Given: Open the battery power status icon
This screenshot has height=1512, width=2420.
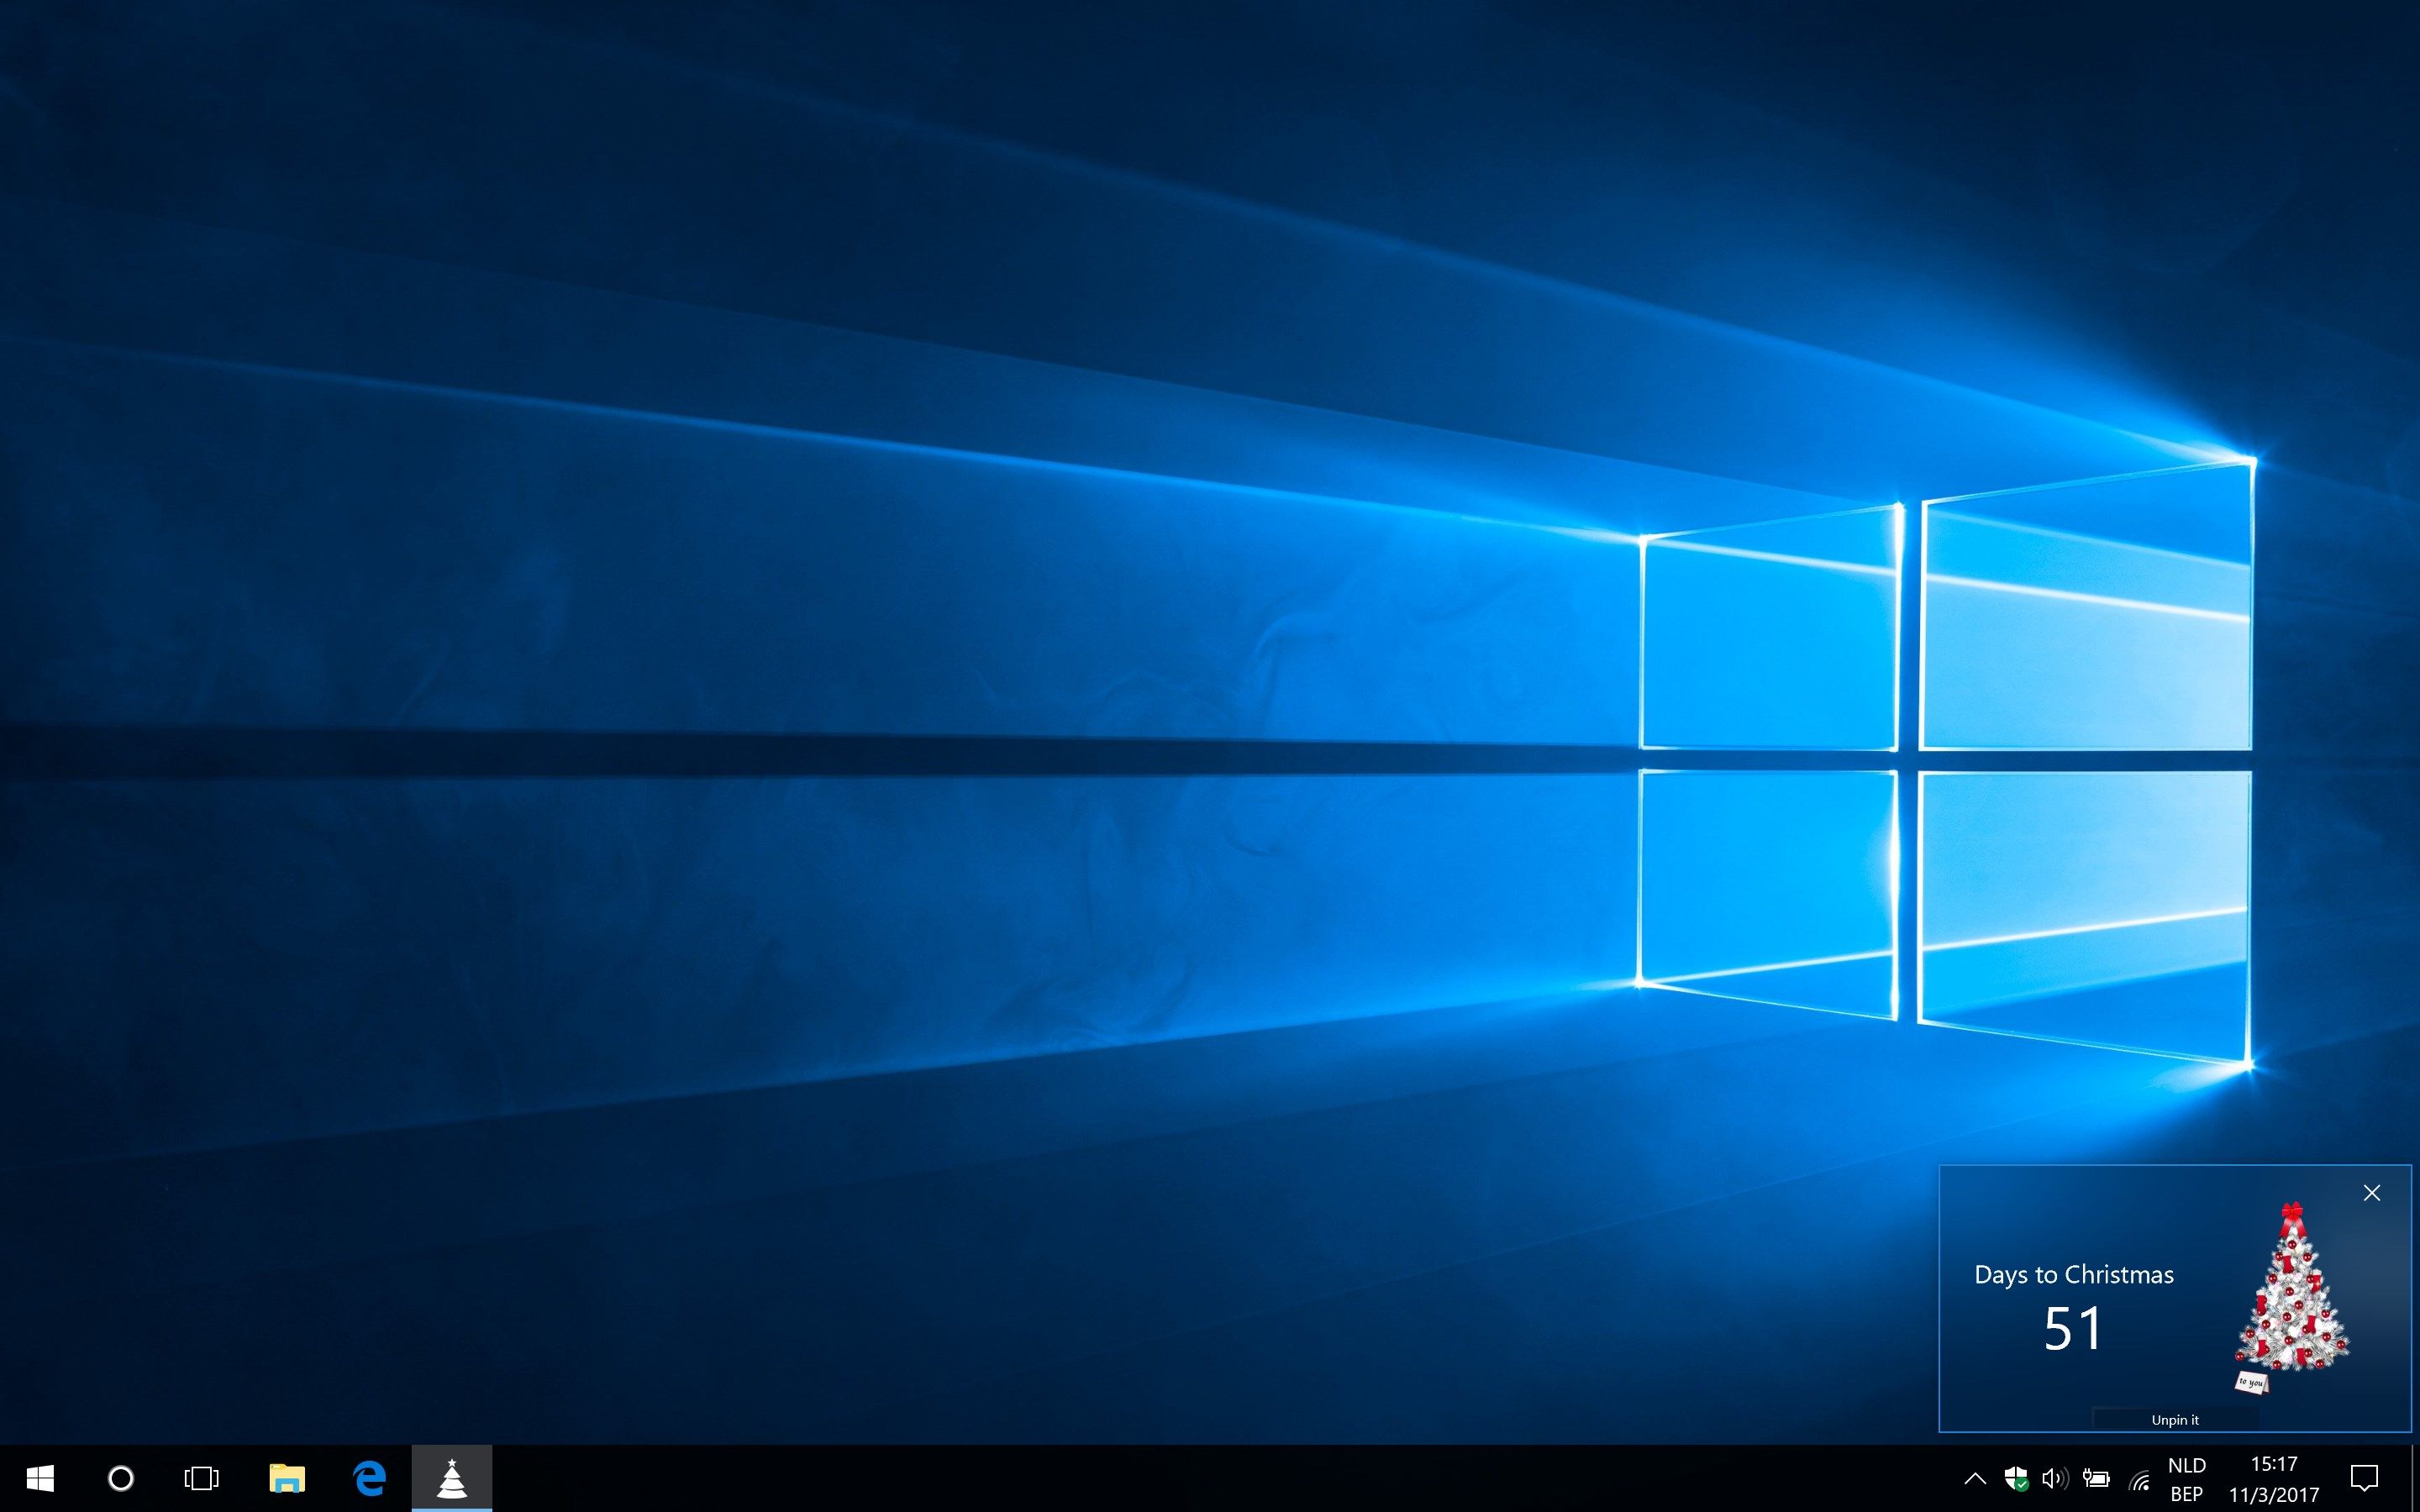Looking at the screenshot, I should [x=2096, y=1478].
